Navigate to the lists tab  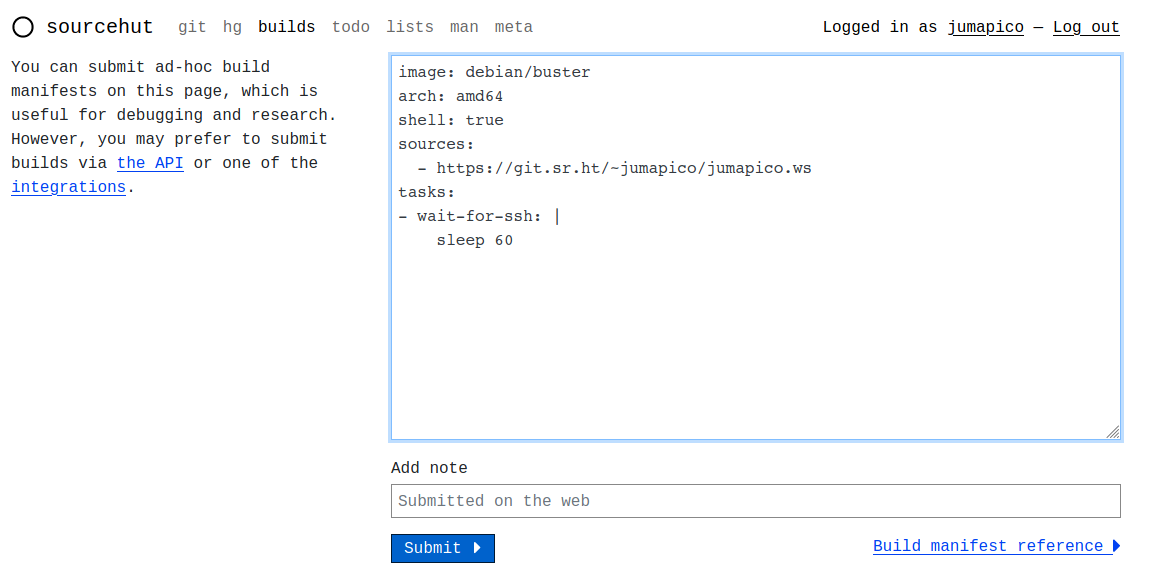[410, 27]
